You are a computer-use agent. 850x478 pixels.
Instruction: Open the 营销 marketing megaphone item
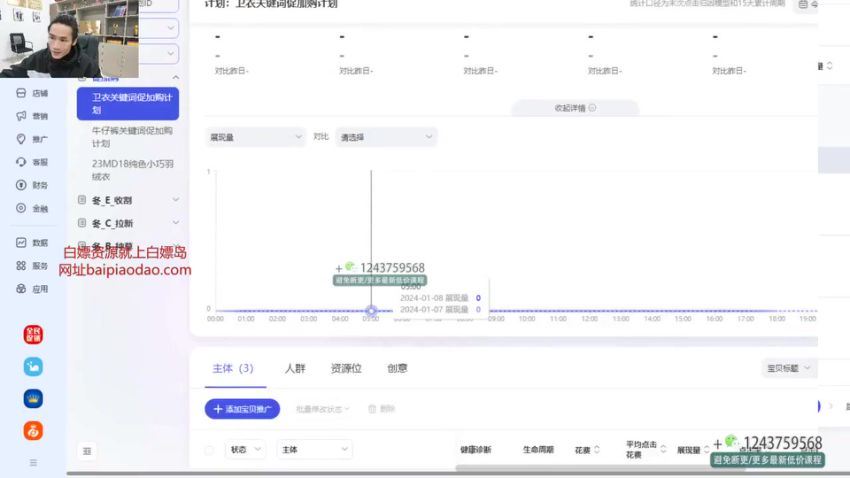(32, 116)
